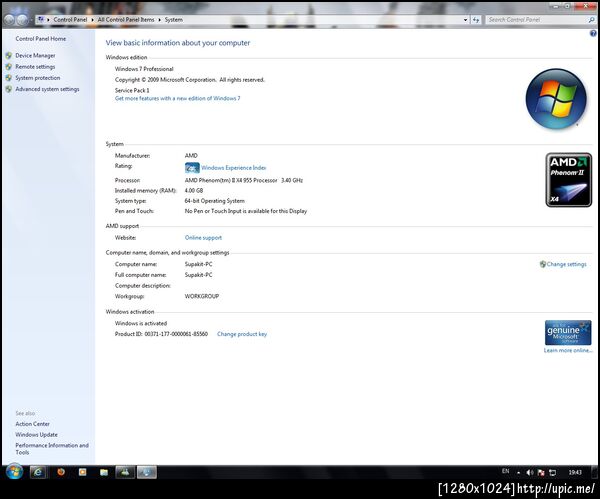The height and width of the screenshot is (499, 600).
Task: Launch Firefox from the taskbar
Action: click(61, 472)
